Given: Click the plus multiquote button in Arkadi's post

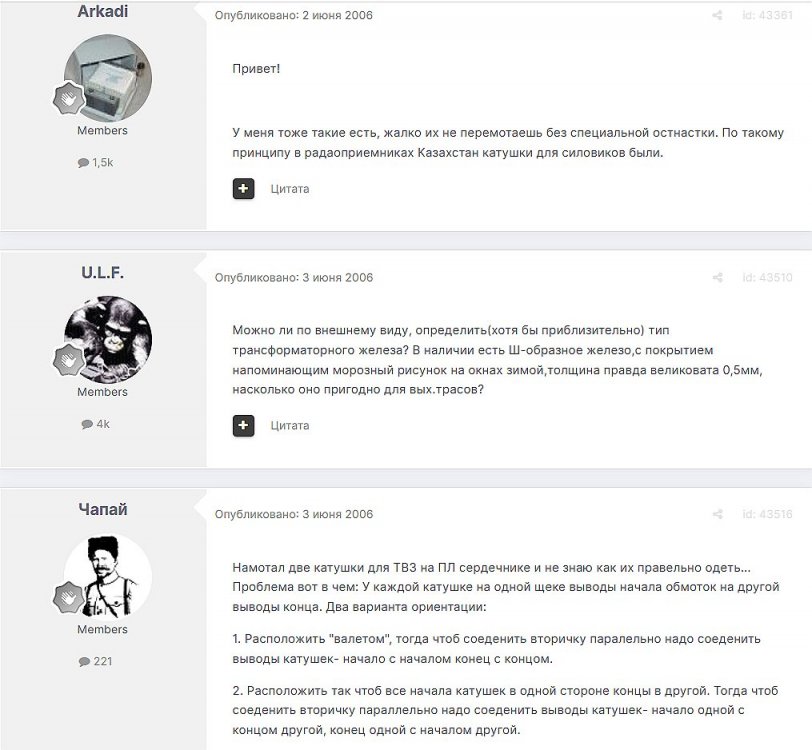Looking at the screenshot, I should tap(243, 189).
